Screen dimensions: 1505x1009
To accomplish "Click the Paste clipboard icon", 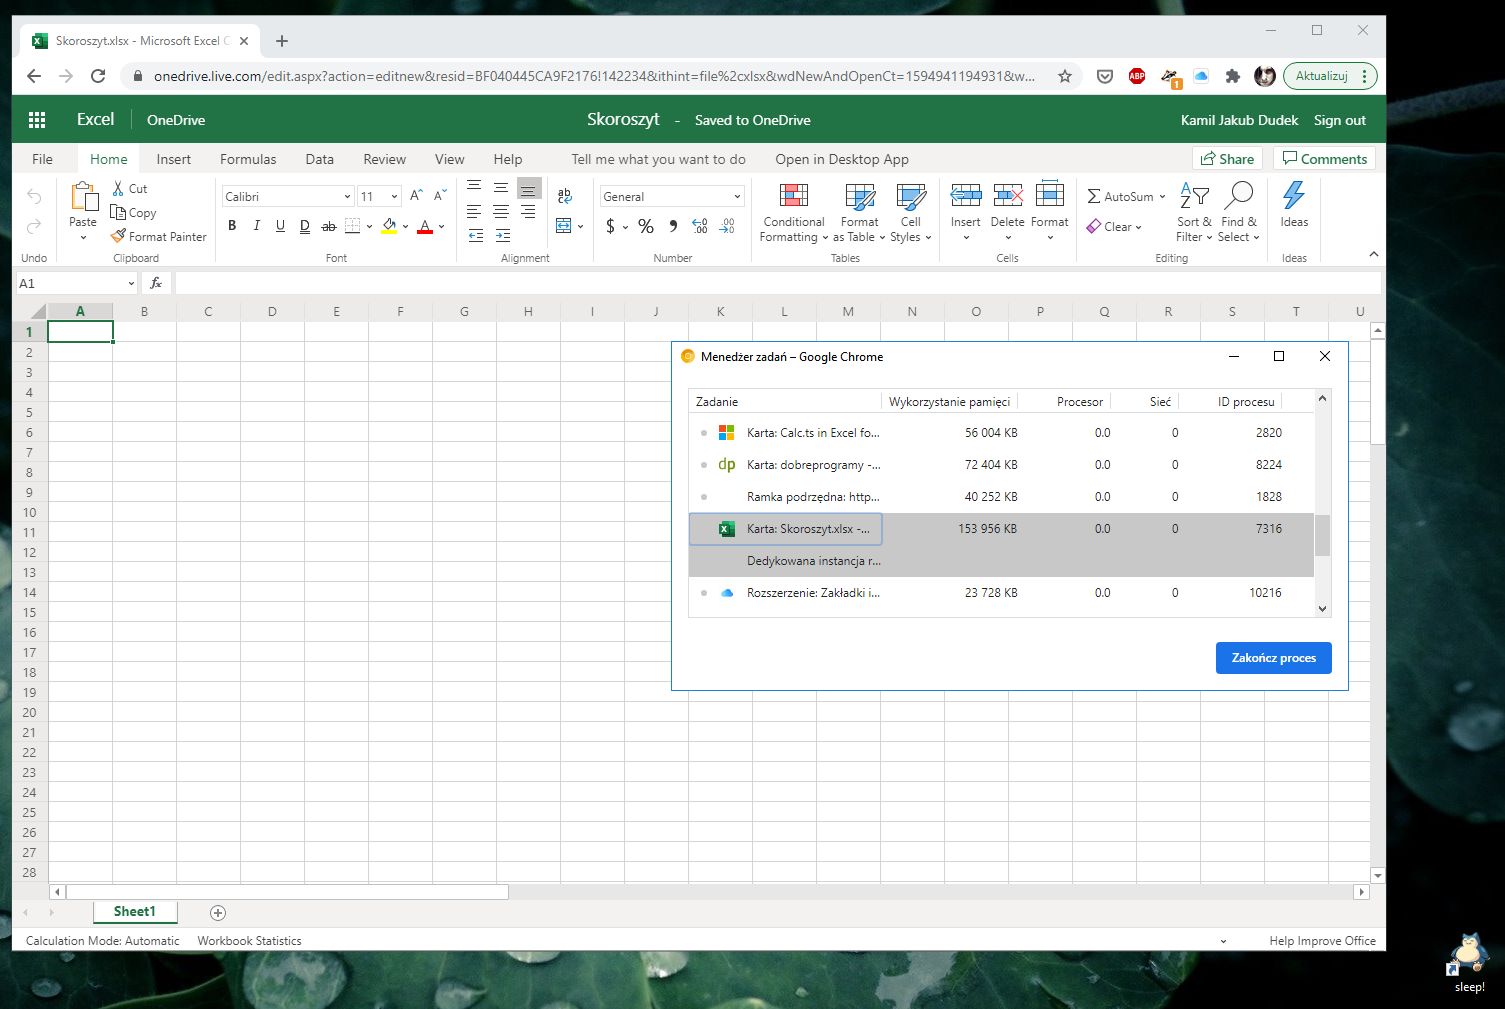I will coord(83,197).
